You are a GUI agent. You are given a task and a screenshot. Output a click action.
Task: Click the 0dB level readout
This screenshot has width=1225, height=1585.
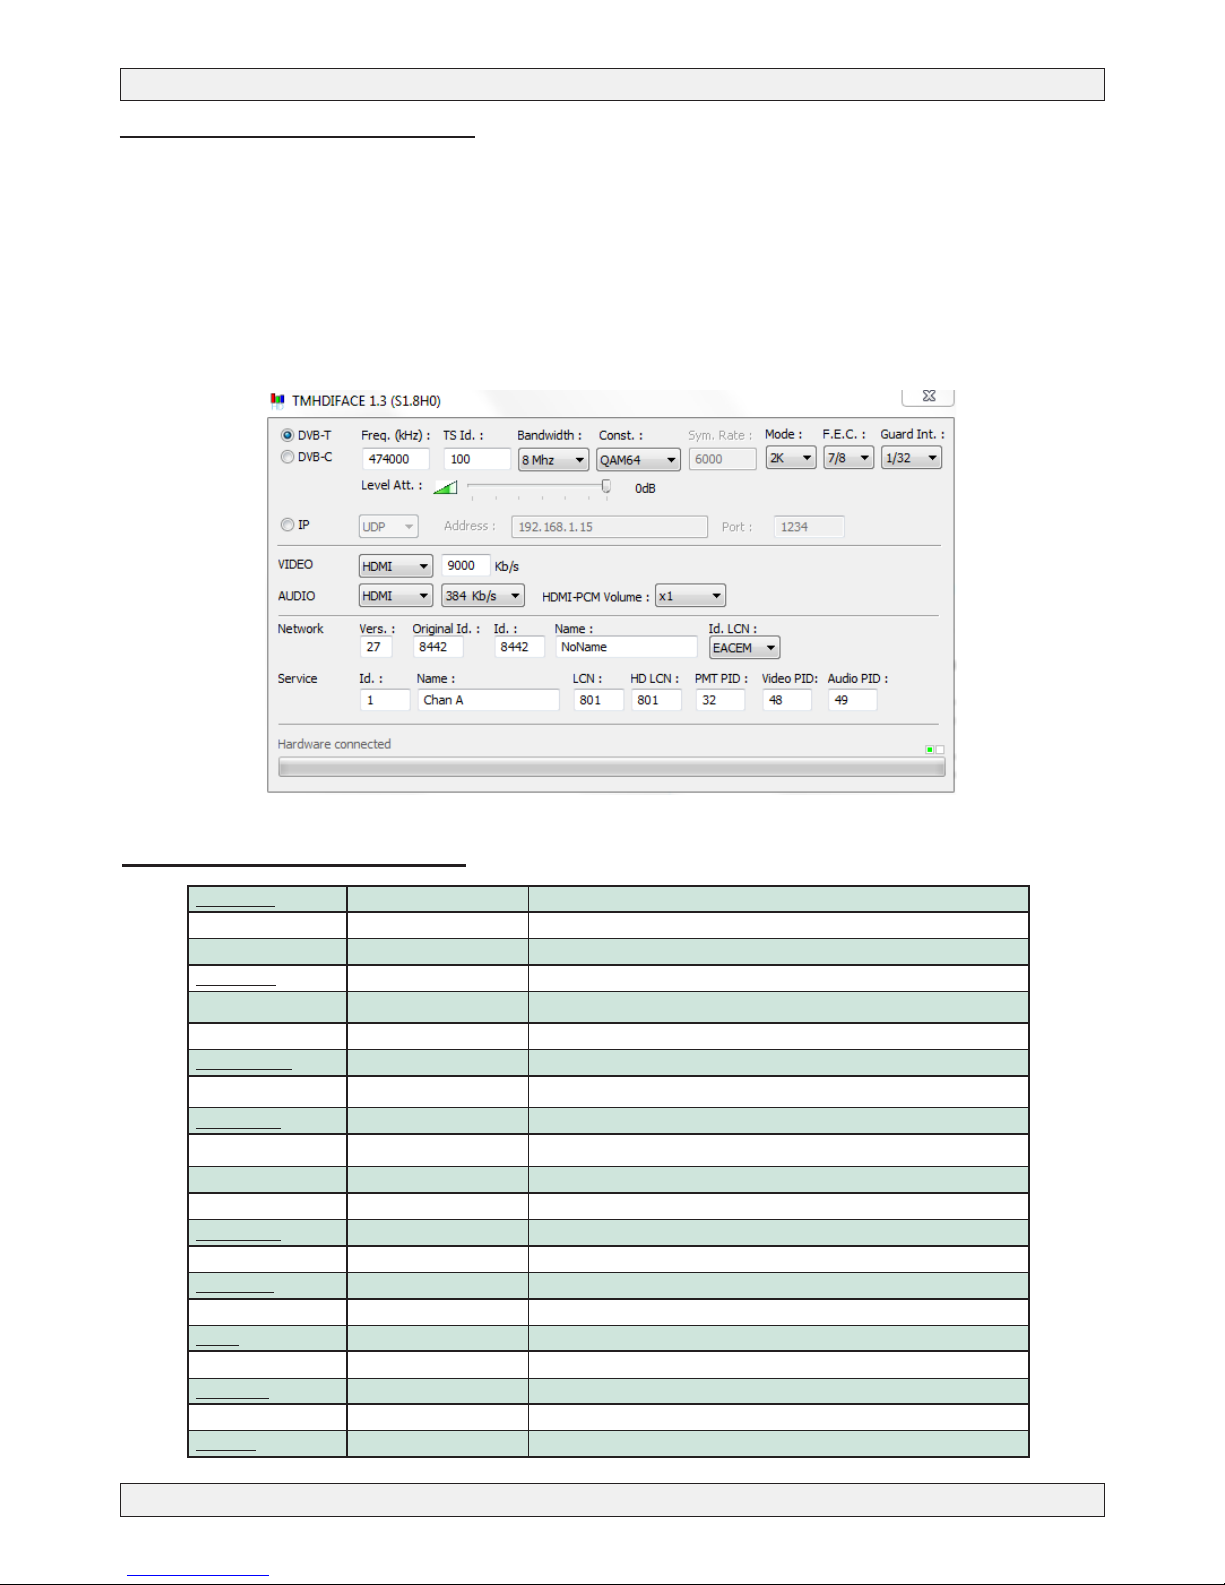pos(645,489)
